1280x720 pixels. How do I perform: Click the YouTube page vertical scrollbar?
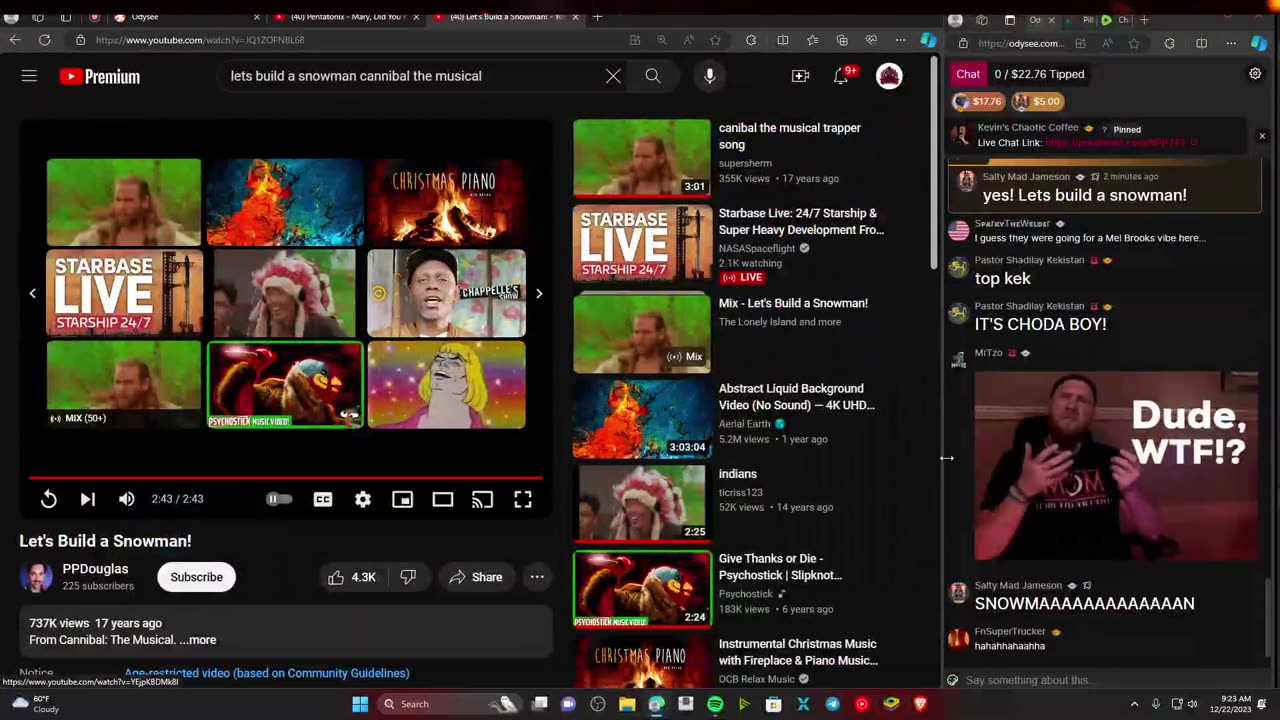pyautogui.click(x=935, y=165)
